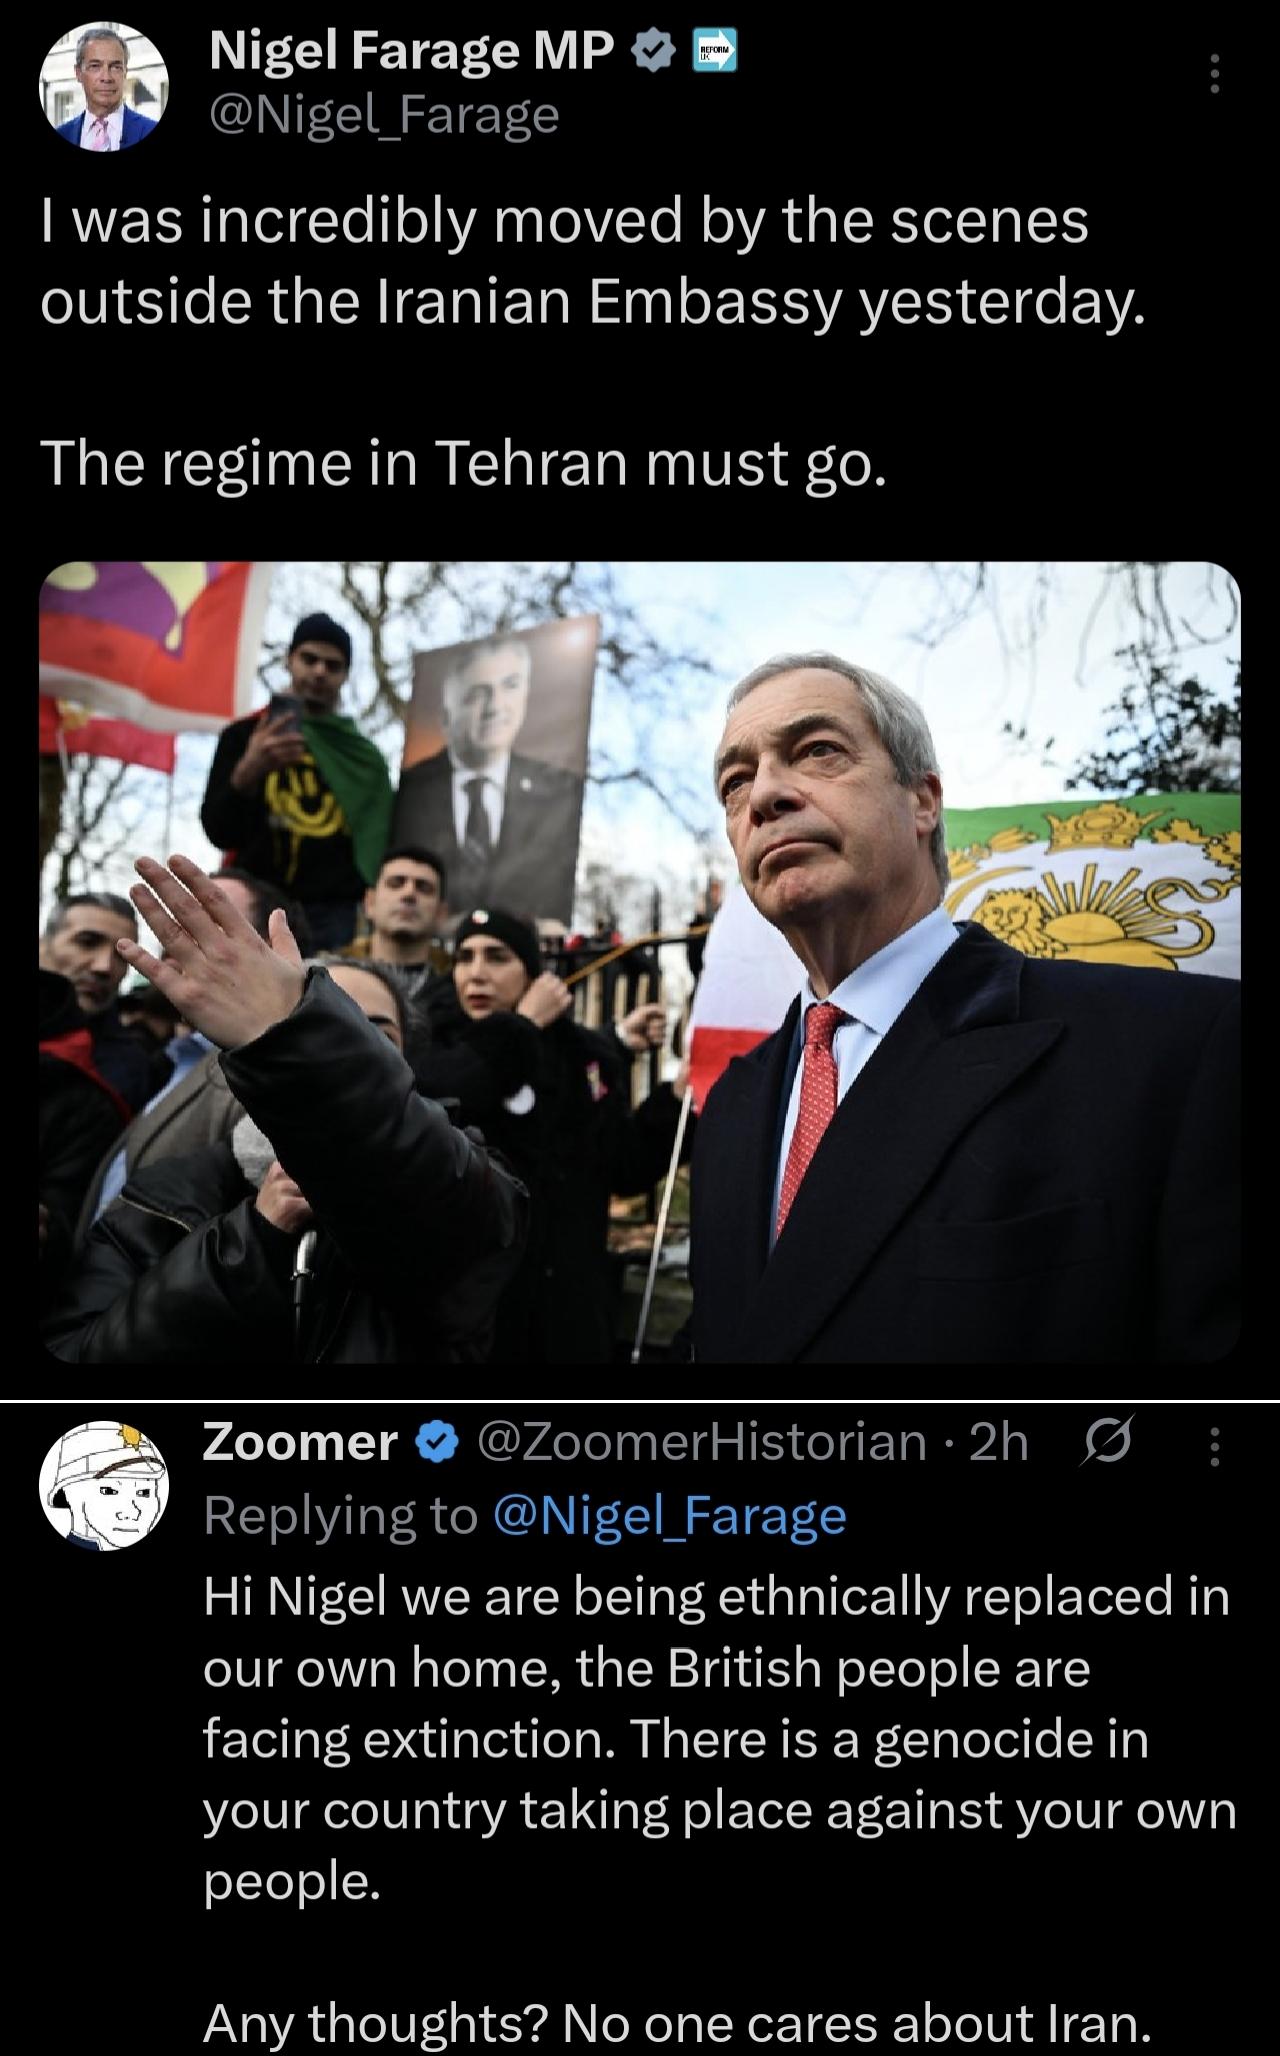The image size is (1280, 2056).
Task: Tap the verified badge beside Nigel Farage MP
Action: [652, 52]
